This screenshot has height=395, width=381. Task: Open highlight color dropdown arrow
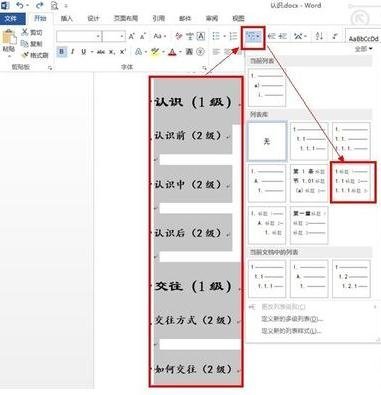(163, 52)
